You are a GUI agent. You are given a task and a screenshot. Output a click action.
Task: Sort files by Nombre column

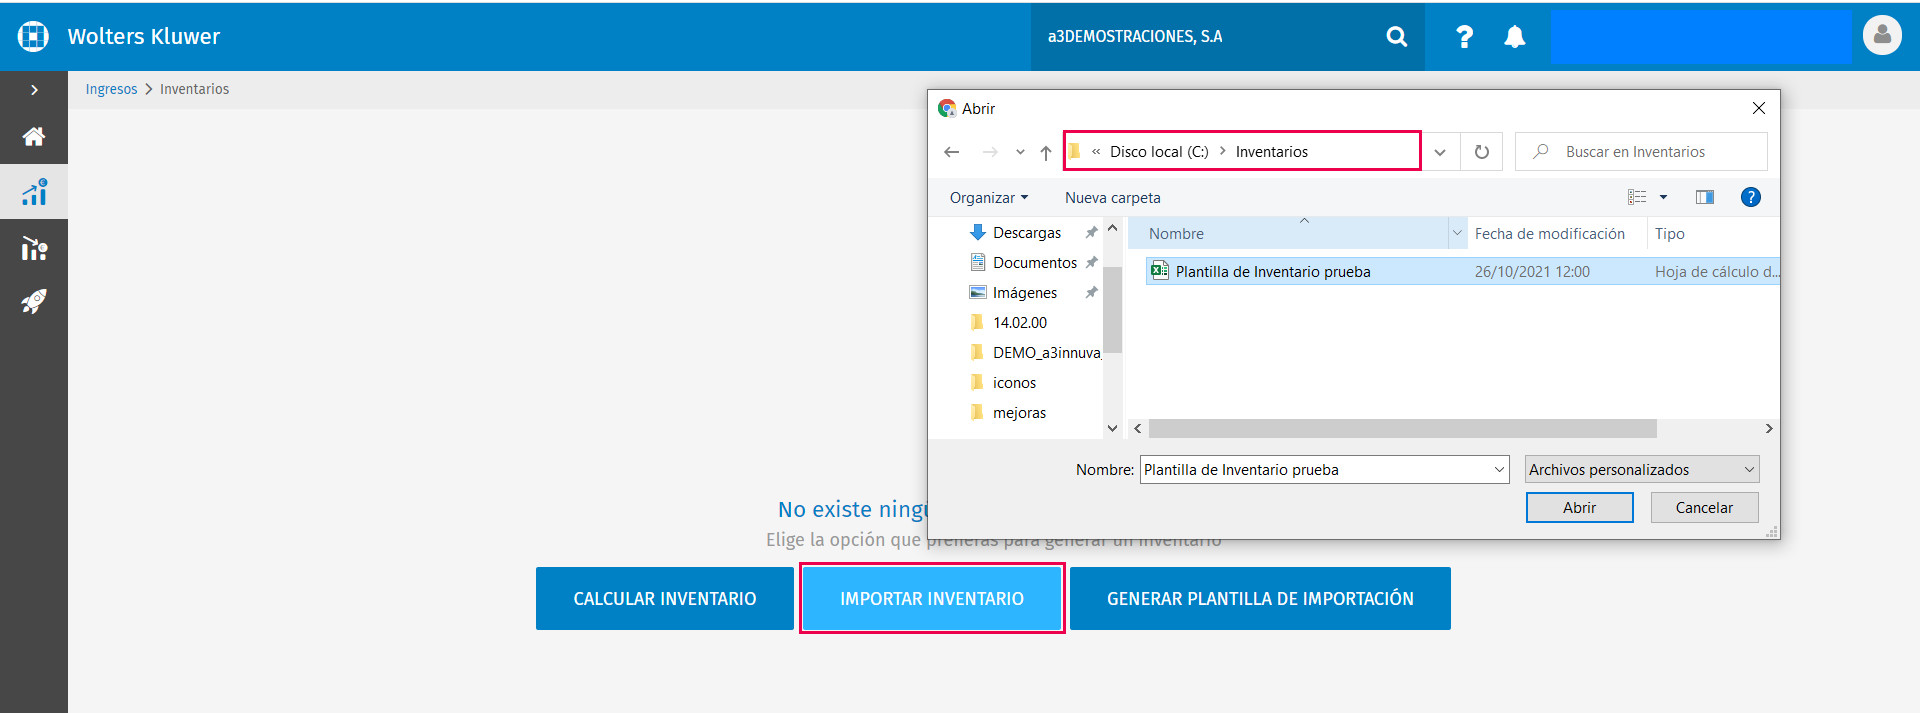1288,234
